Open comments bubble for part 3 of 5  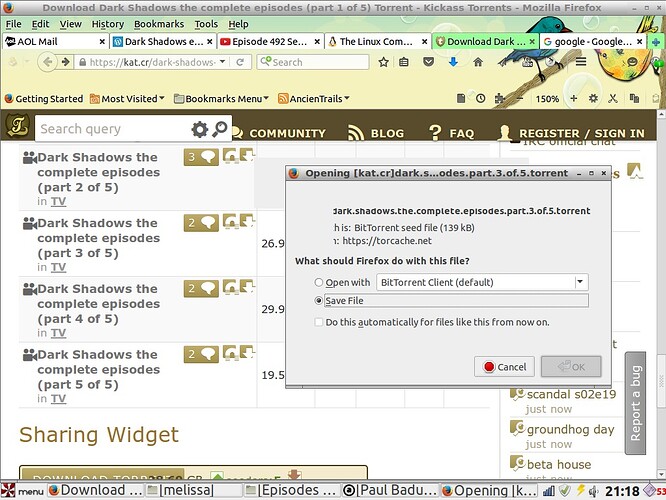tap(201, 223)
